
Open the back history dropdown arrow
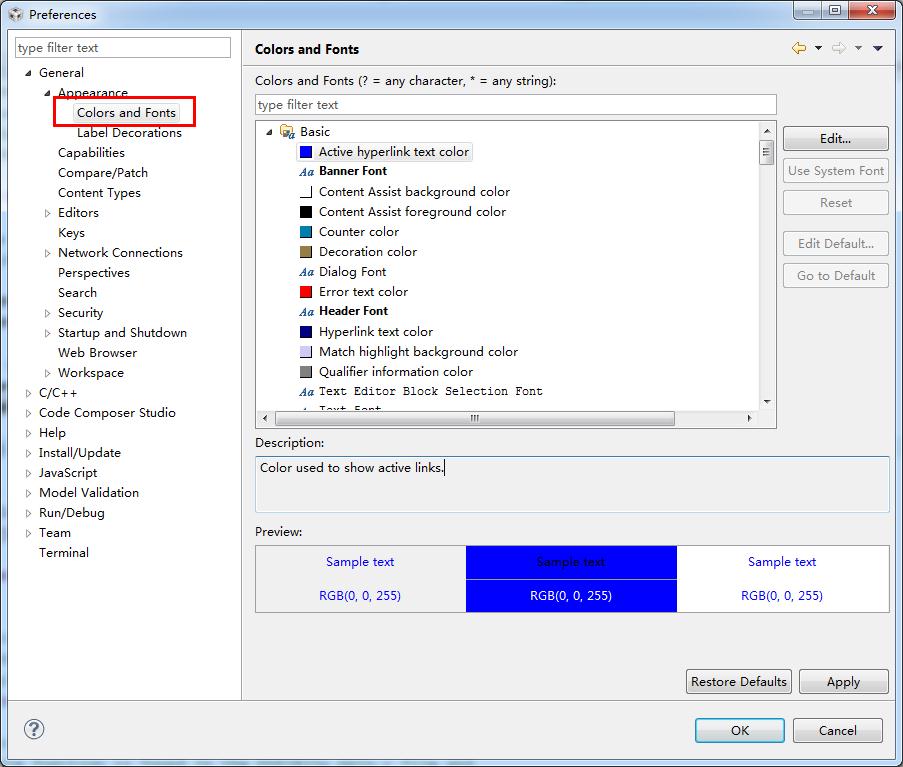pyautogui.click(x=818, y=48)
